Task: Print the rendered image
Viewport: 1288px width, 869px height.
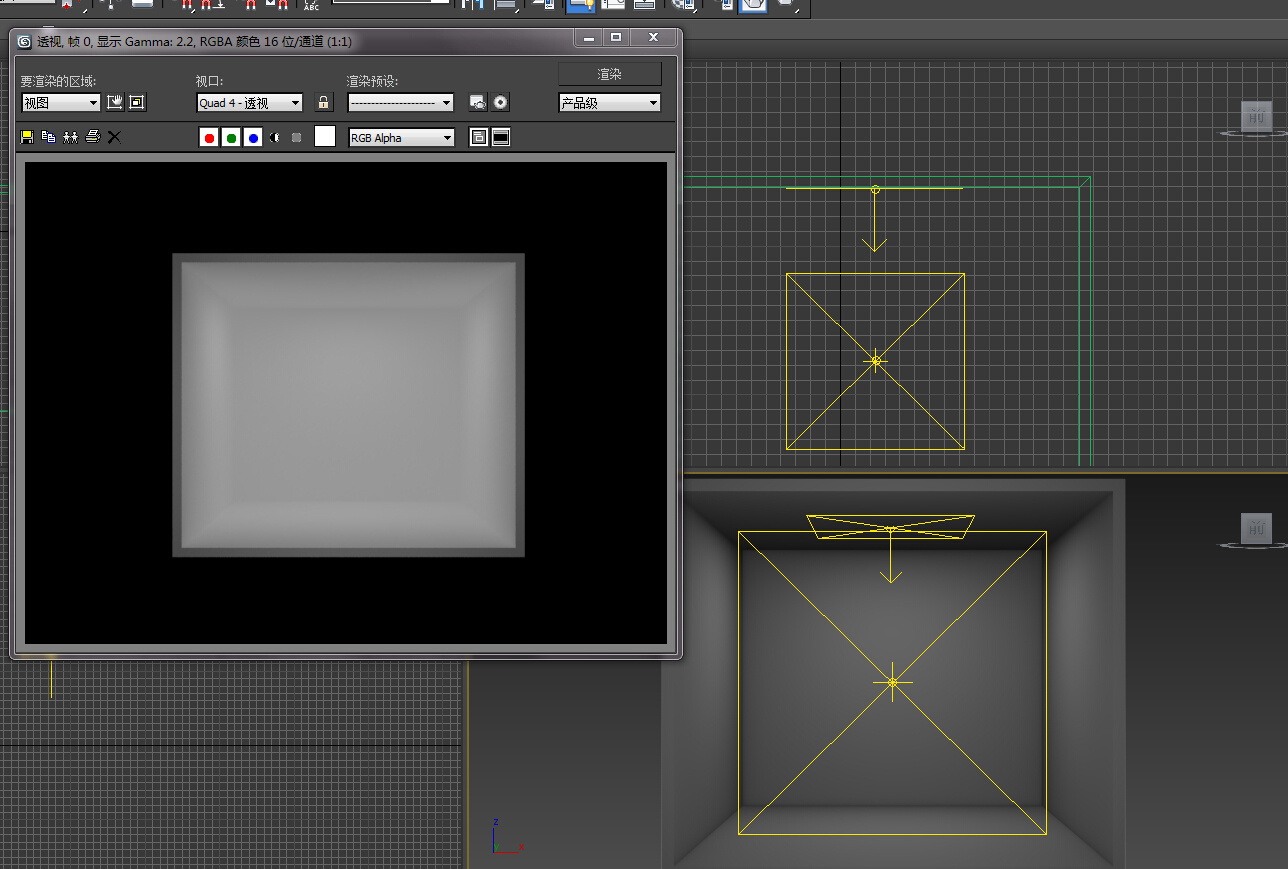Action: [x=93, y=137]
